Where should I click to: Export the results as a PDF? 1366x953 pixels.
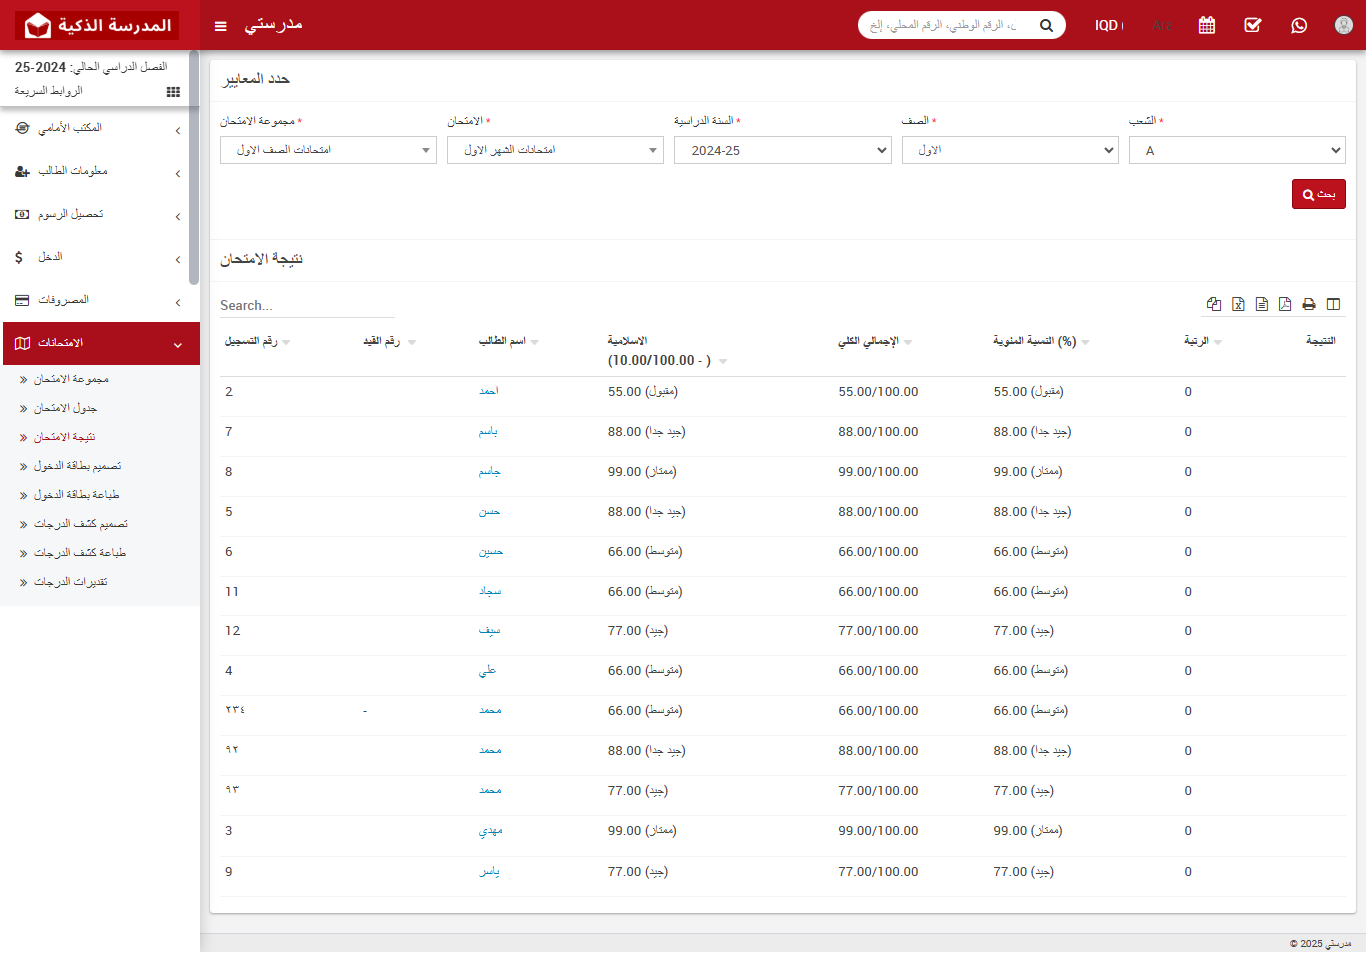click(x=1285, y=304)
